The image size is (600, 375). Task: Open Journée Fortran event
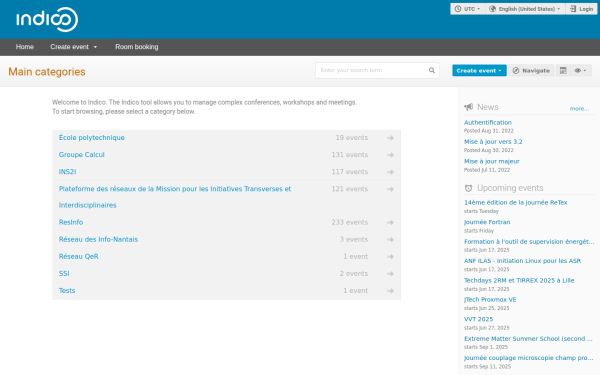487,222
